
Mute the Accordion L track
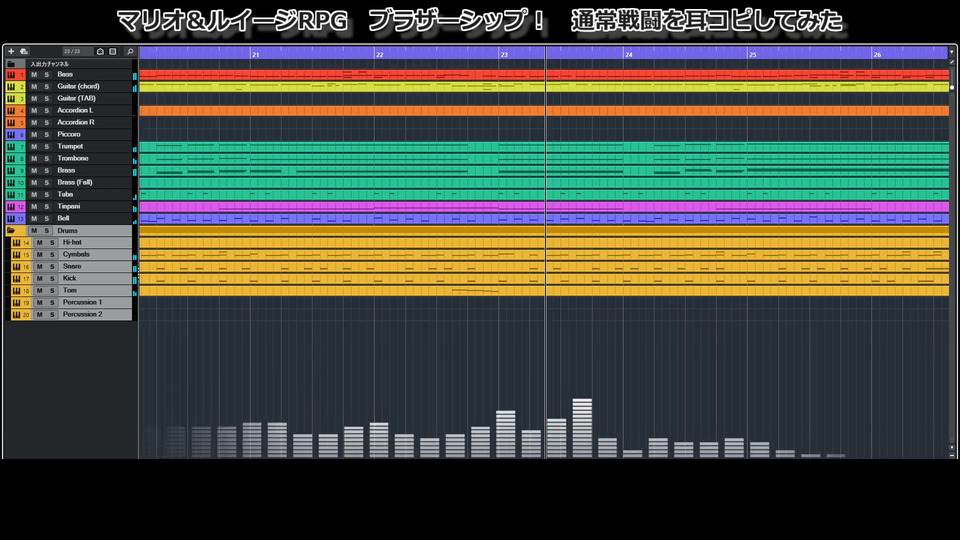tap(34, 111)
